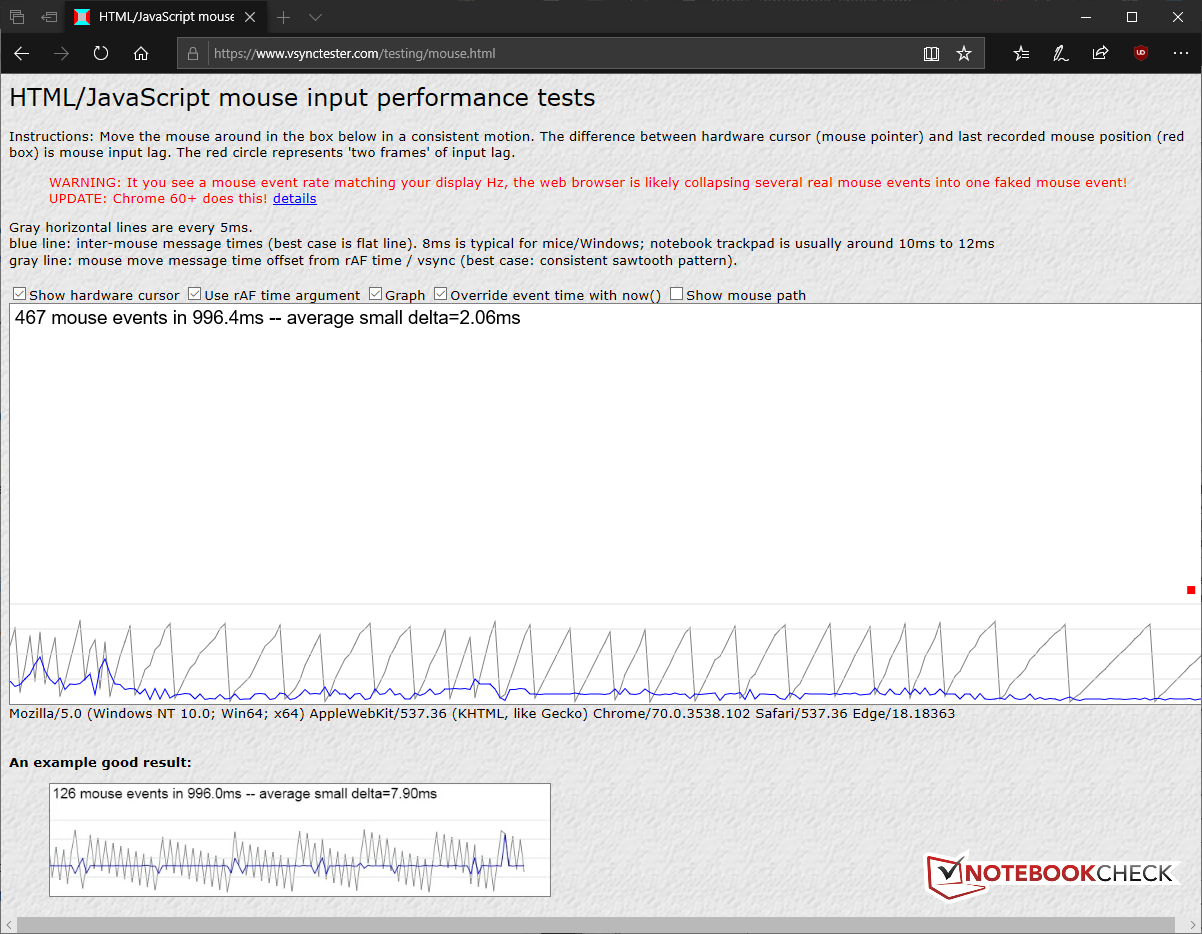Click the '126 mouse events' example text
Viewport: 1202px width, 934px height.
point(245,794)
